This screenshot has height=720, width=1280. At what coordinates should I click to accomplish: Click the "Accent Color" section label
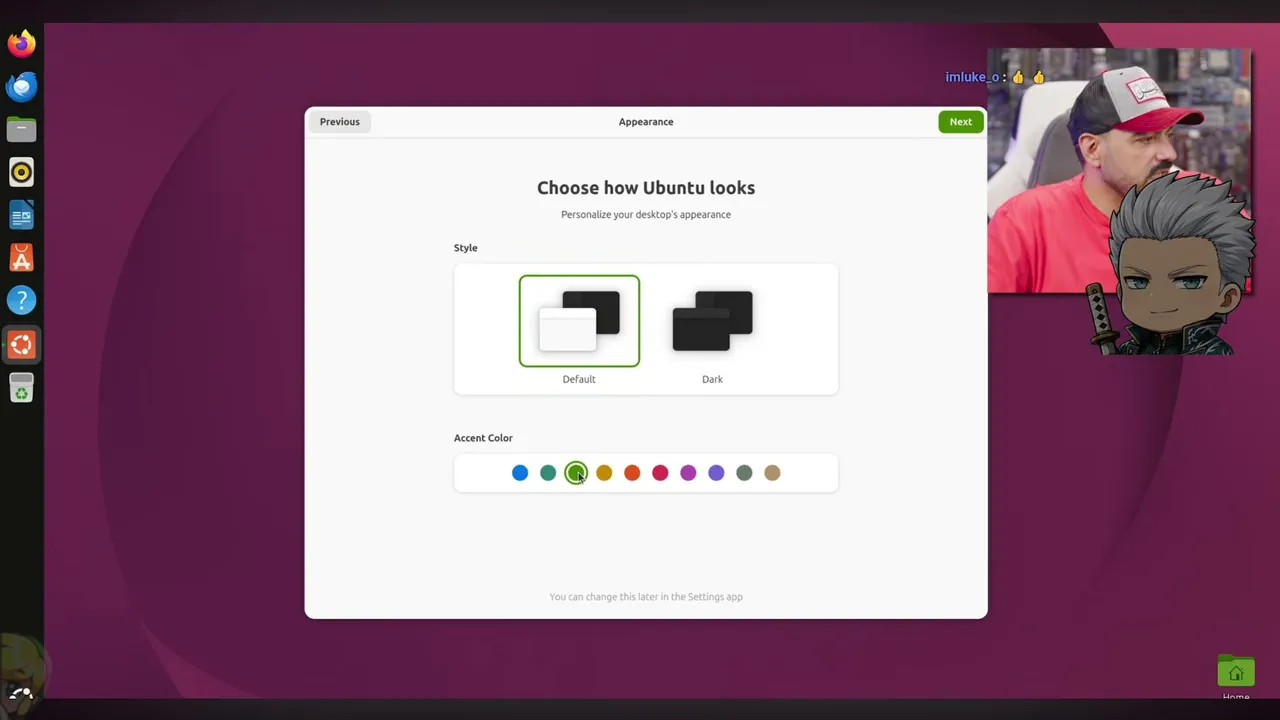coord(483,438)
